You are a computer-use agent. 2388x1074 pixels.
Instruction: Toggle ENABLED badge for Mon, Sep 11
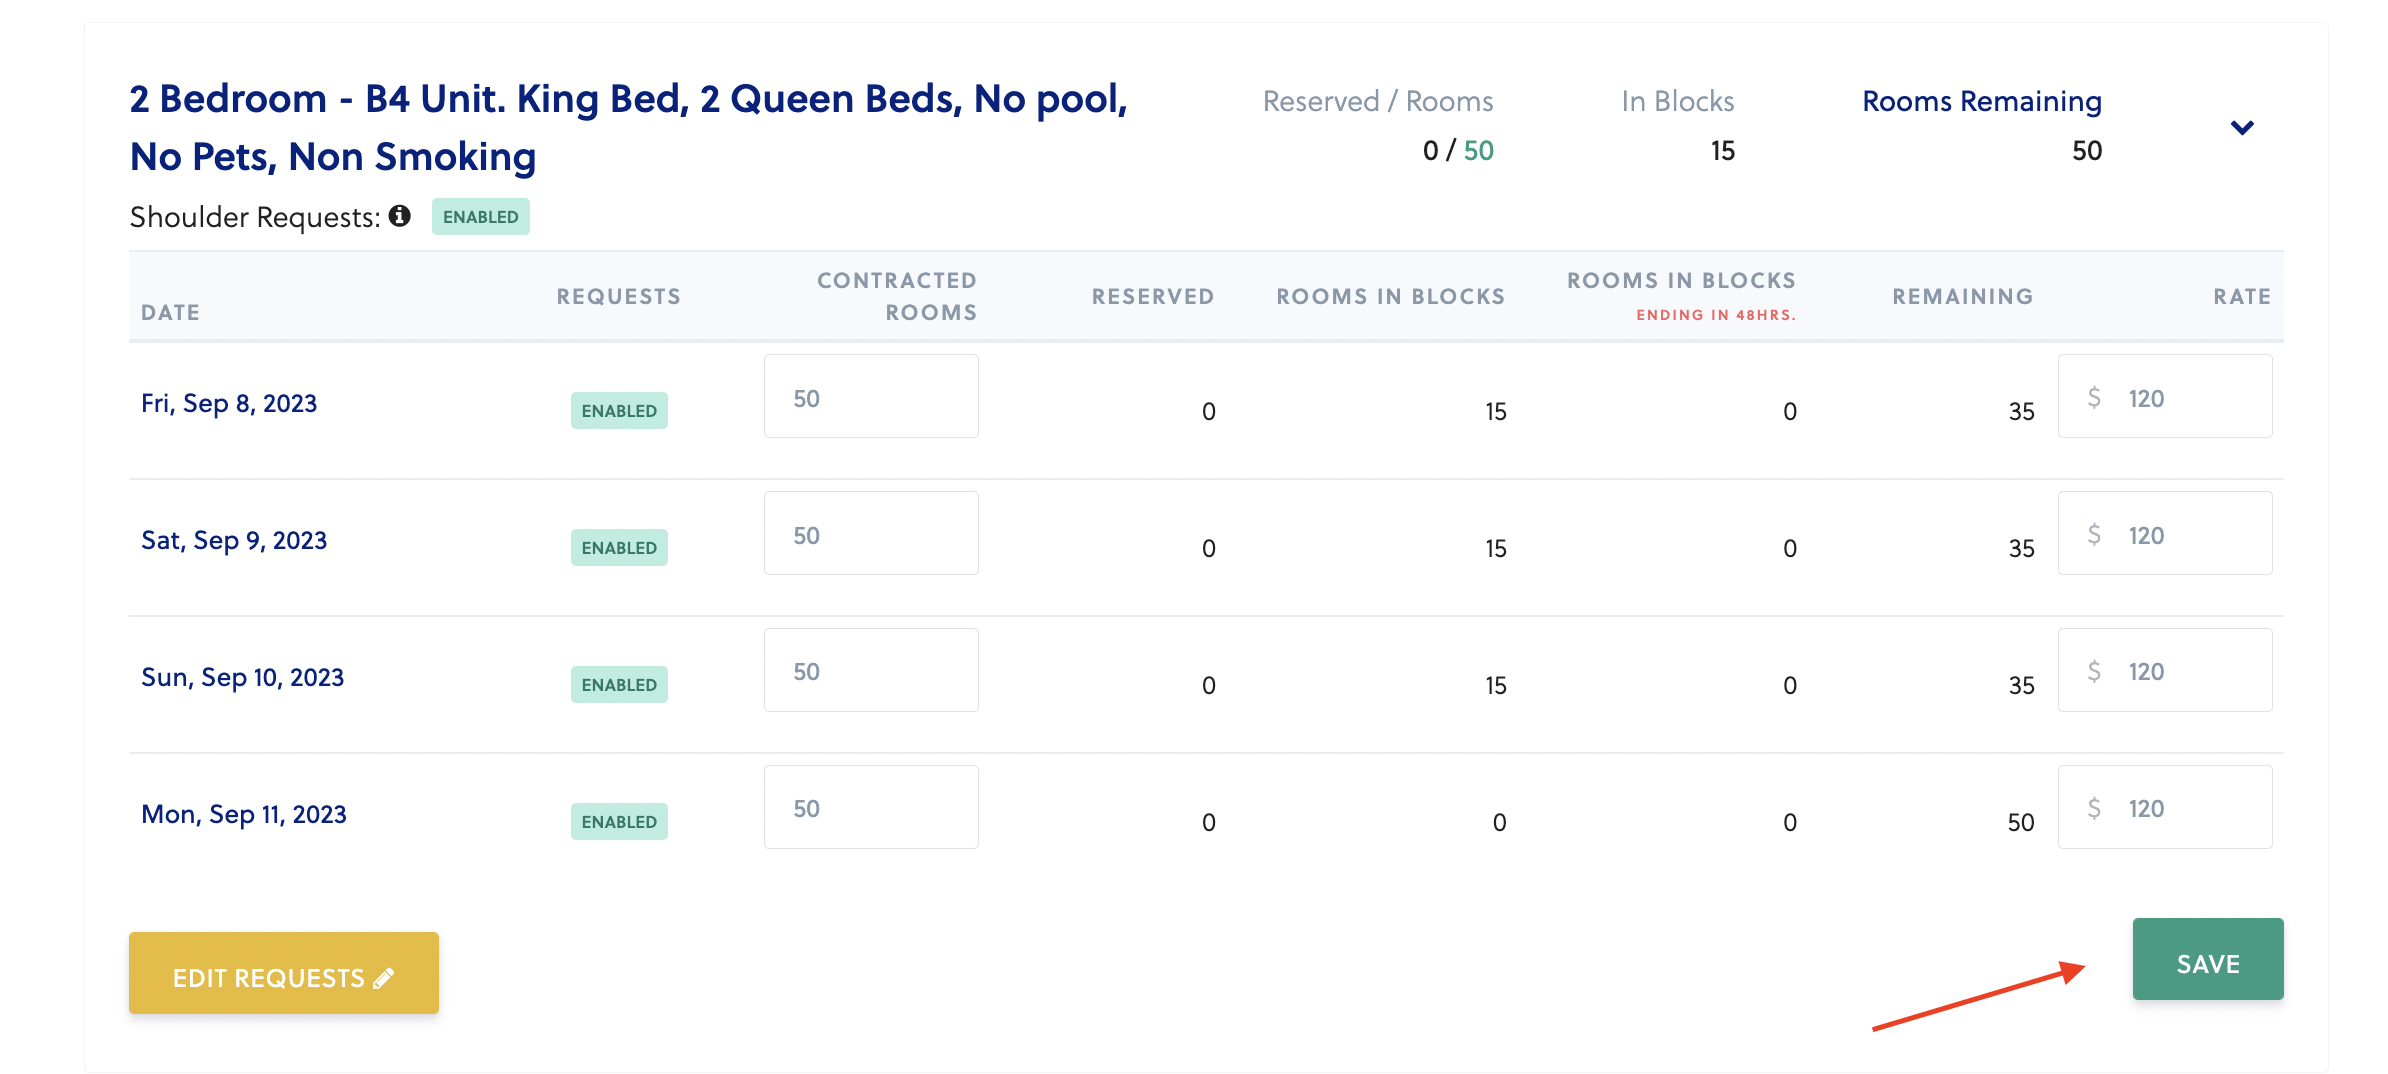(619, 822)
